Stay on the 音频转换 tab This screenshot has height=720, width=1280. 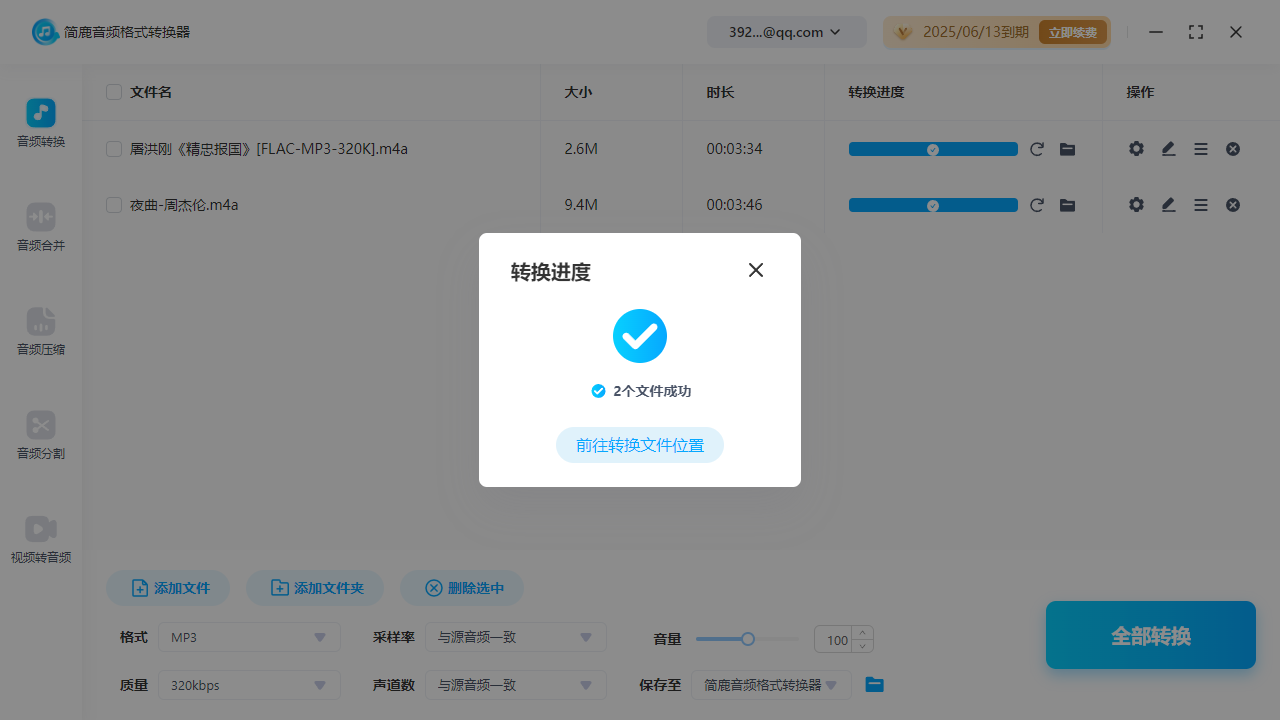(x=40, y=123)
